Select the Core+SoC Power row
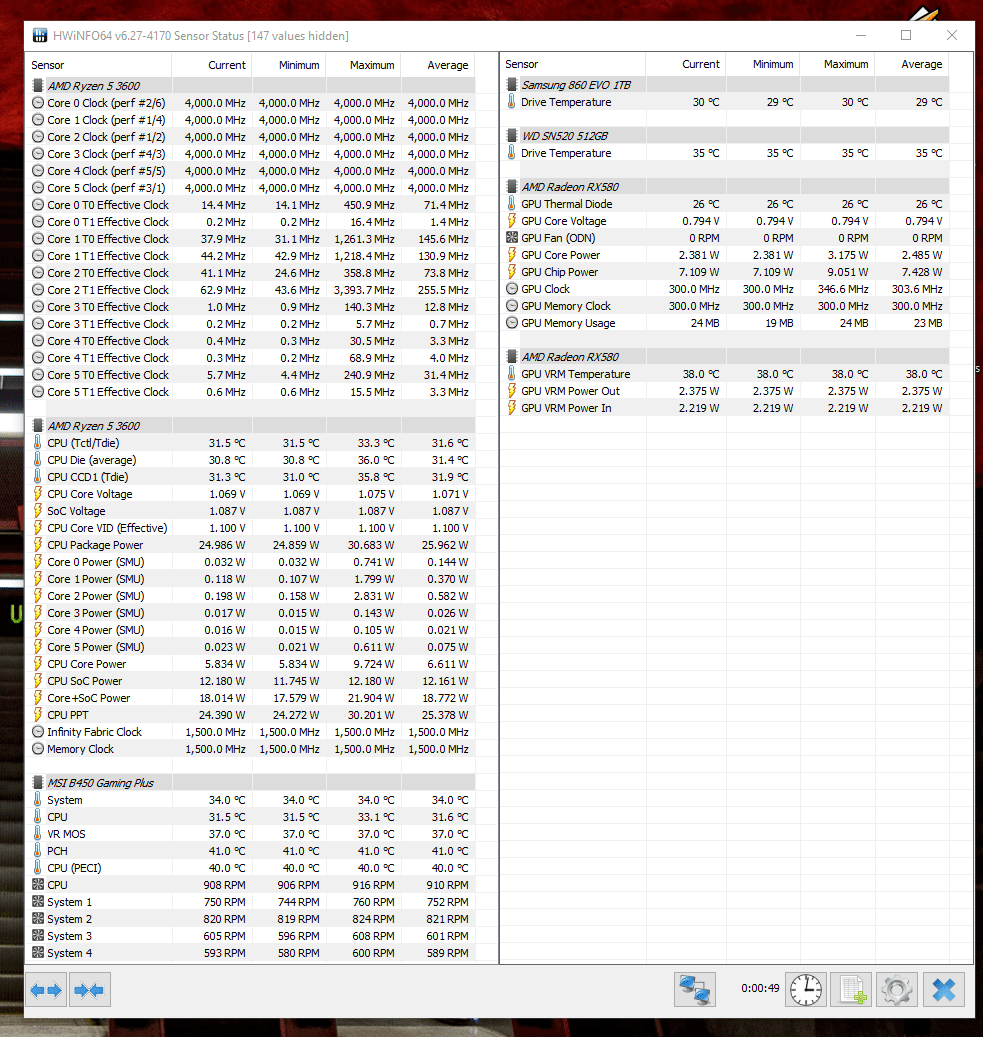The image size is (983, 1037). pyautogui.click(x=253, y=698)
